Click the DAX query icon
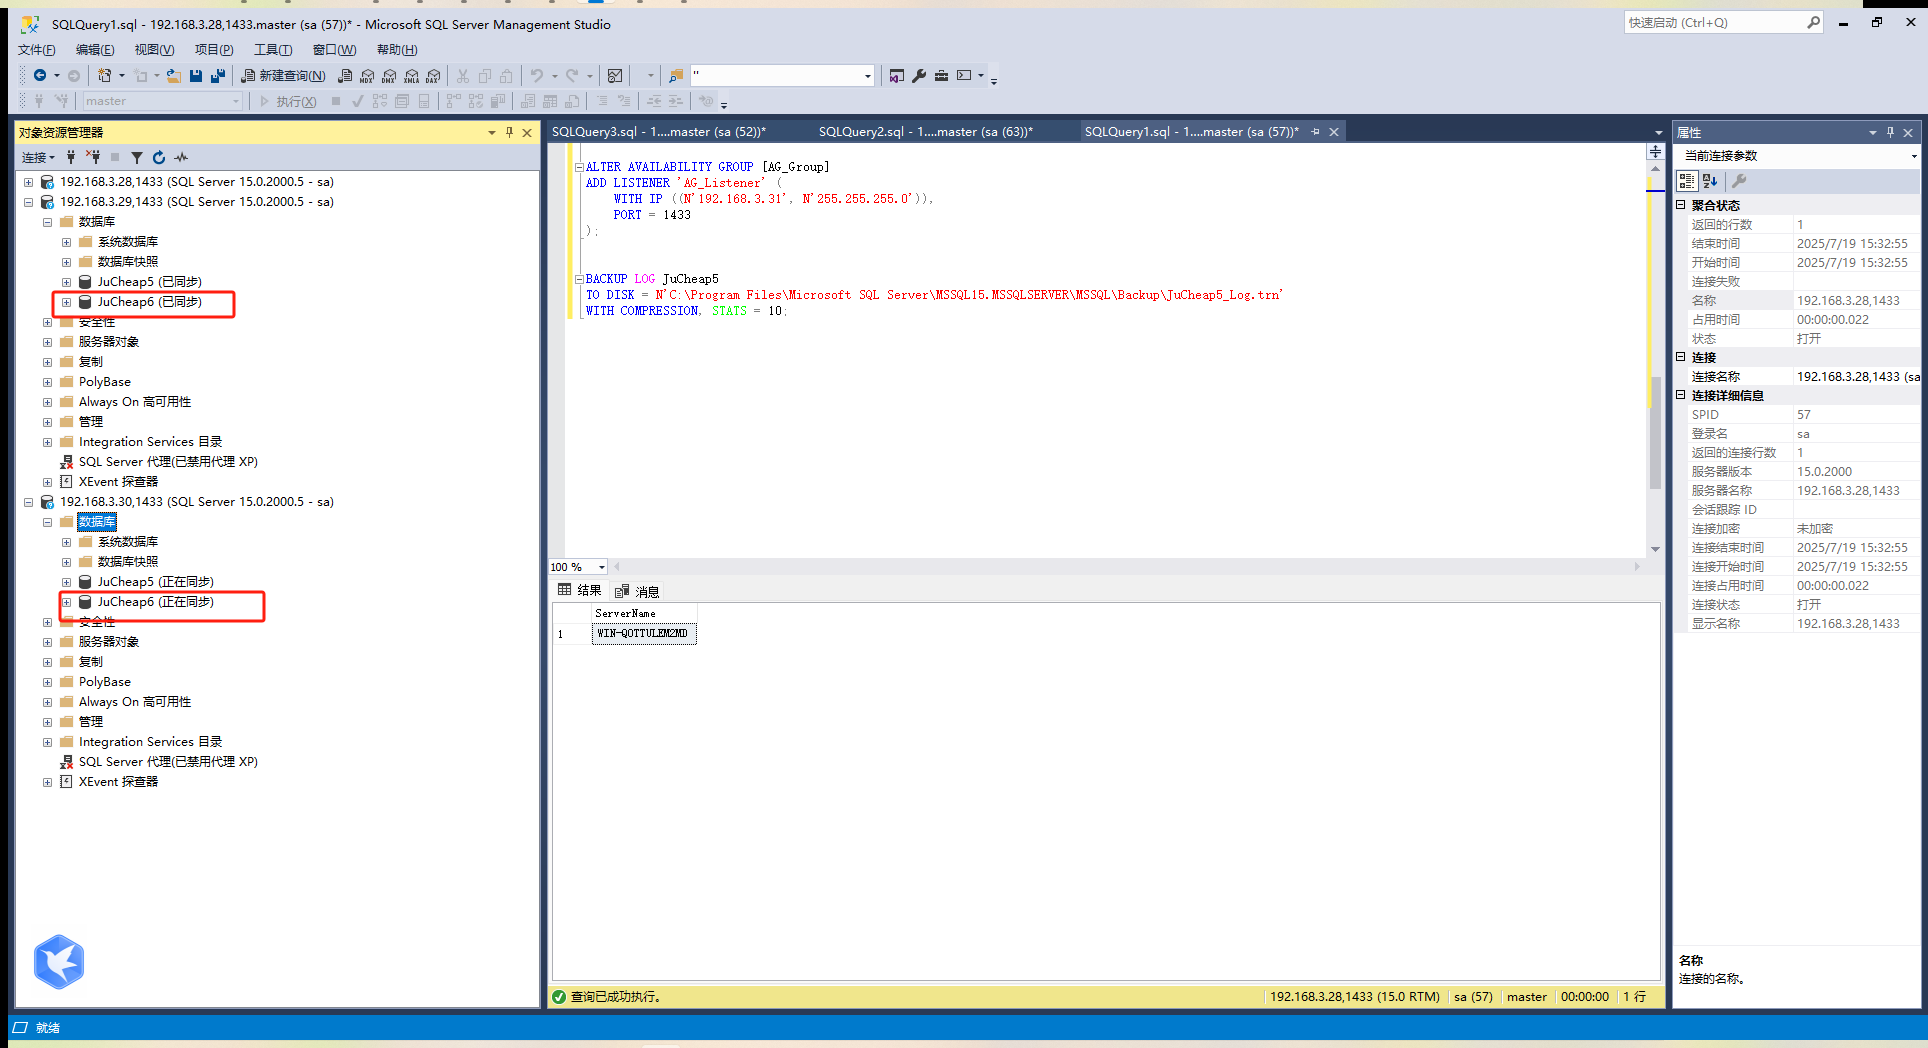 [433, 75]
